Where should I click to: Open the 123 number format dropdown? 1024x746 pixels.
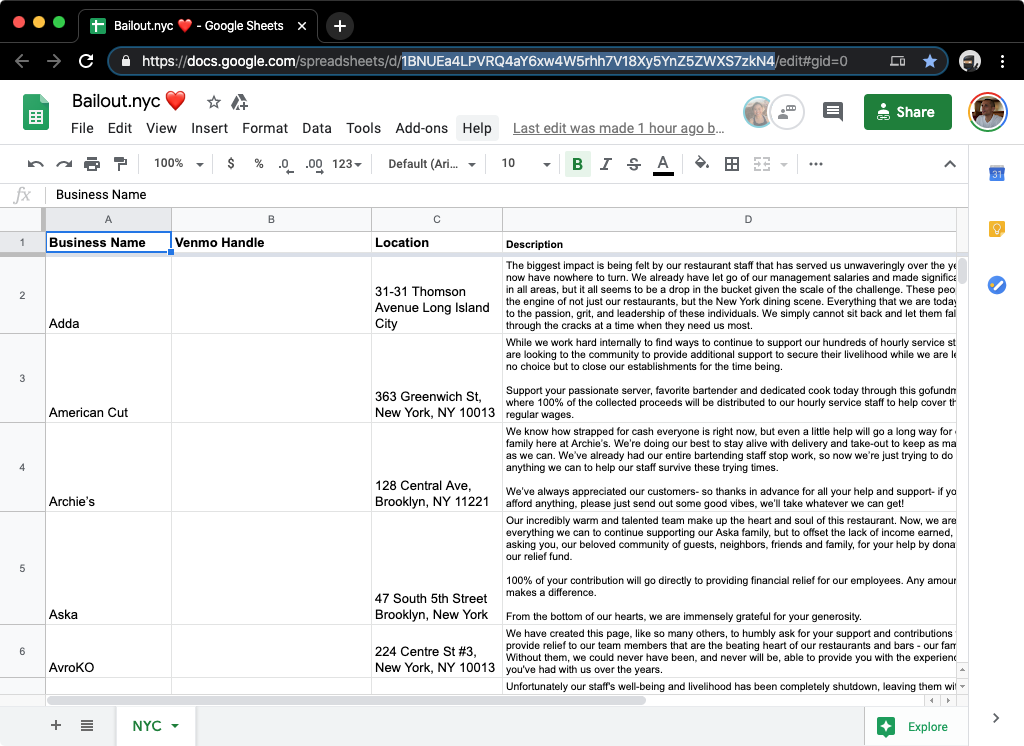347,164
